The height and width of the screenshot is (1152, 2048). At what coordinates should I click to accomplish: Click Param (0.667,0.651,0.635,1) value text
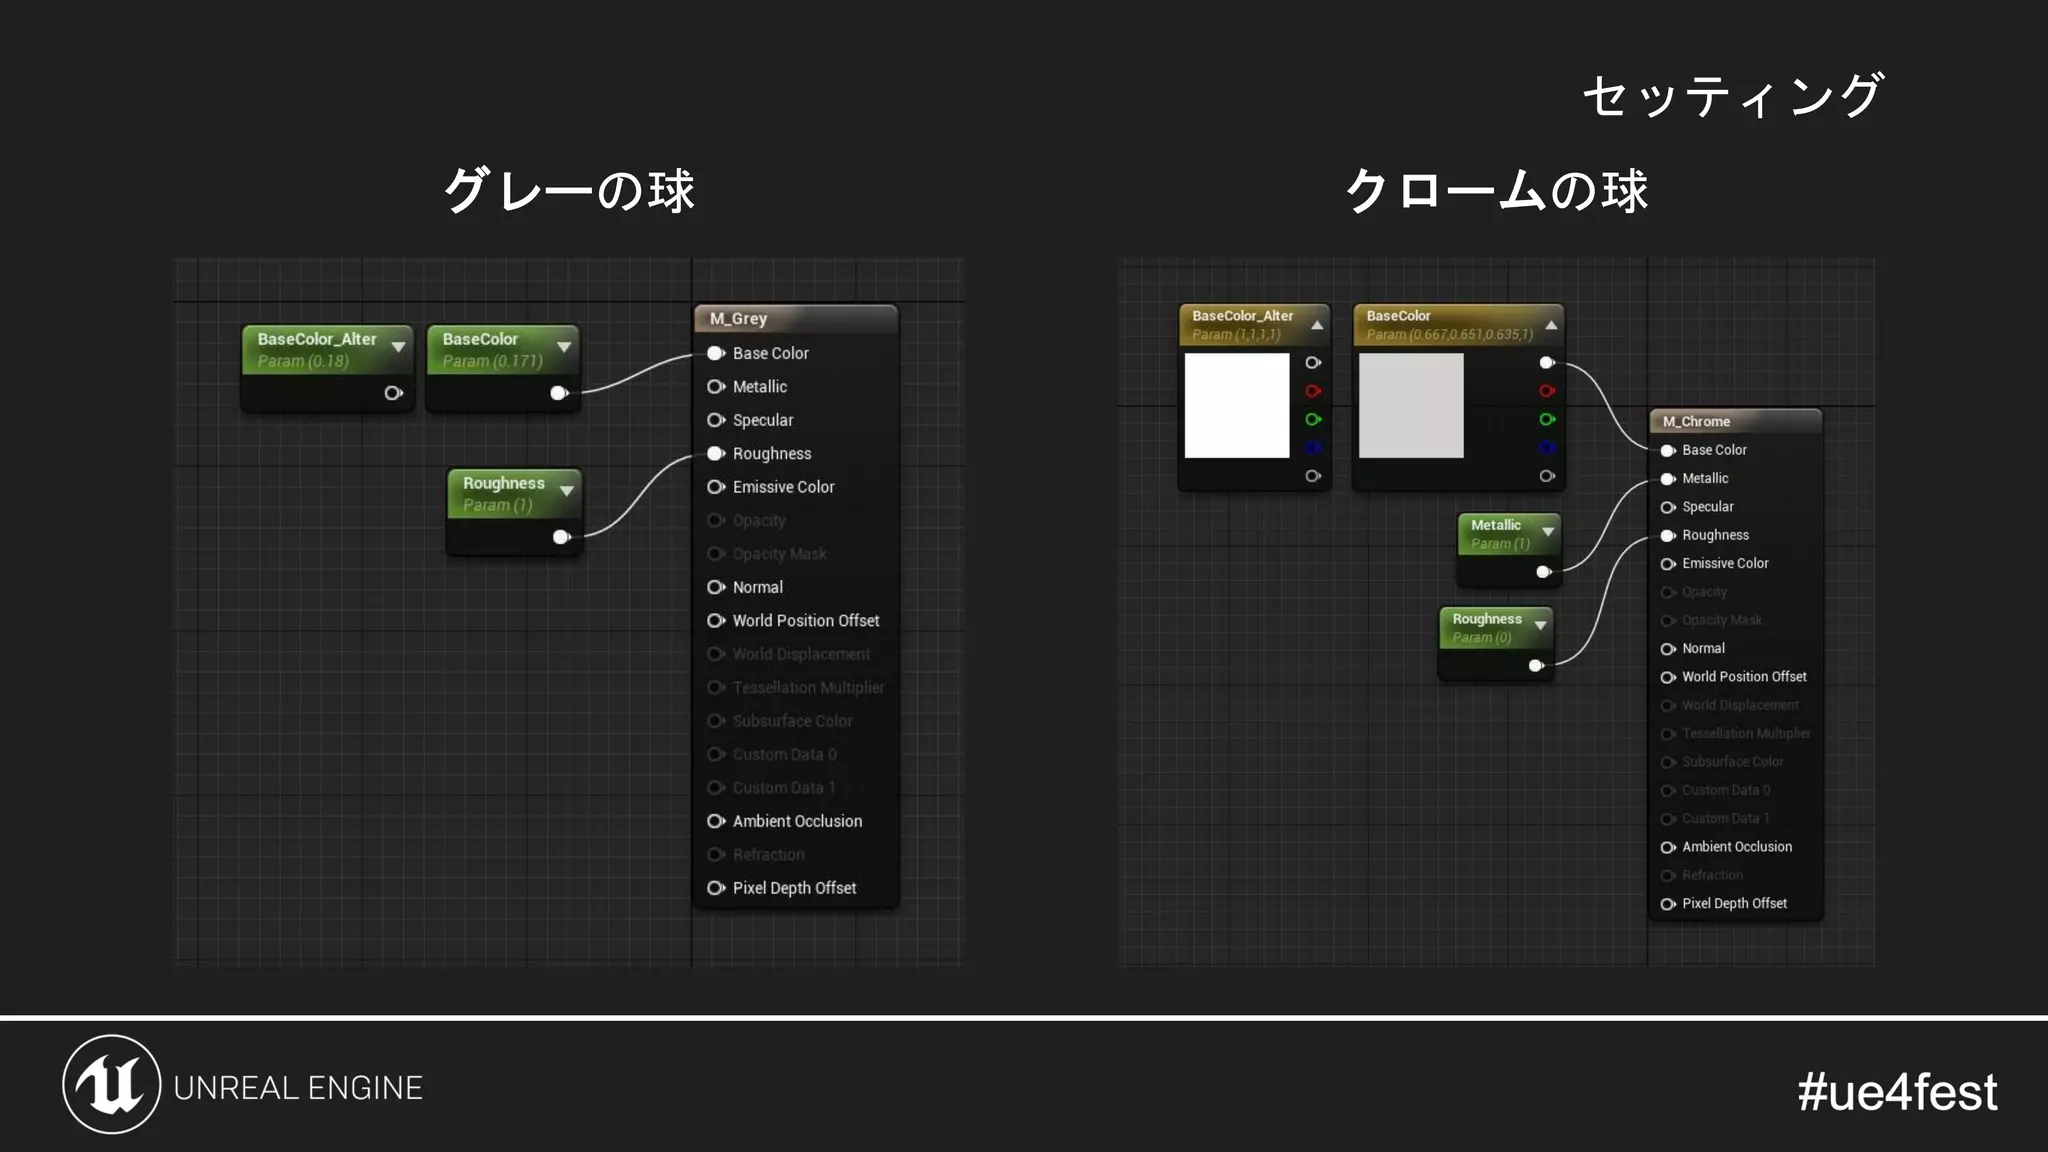coord(1449,335)
